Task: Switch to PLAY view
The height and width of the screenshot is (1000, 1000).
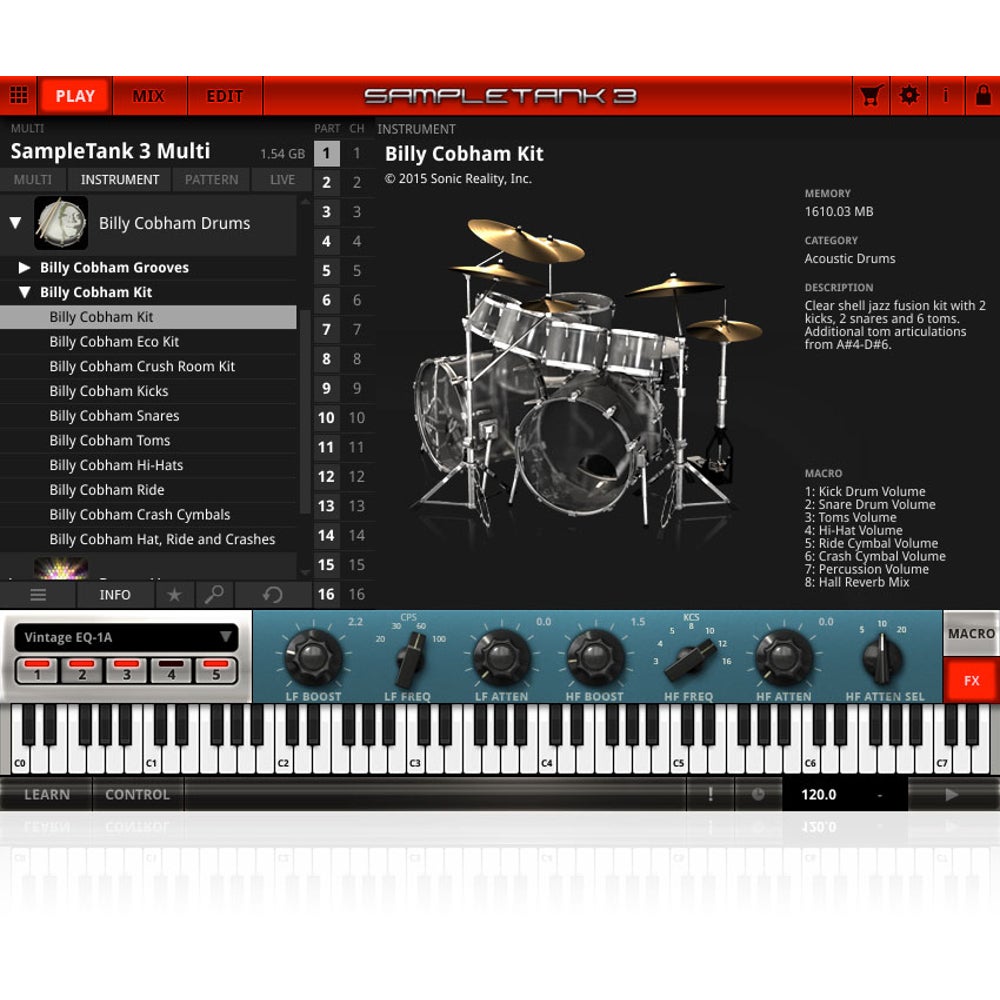Action: [x=75, y=96]
